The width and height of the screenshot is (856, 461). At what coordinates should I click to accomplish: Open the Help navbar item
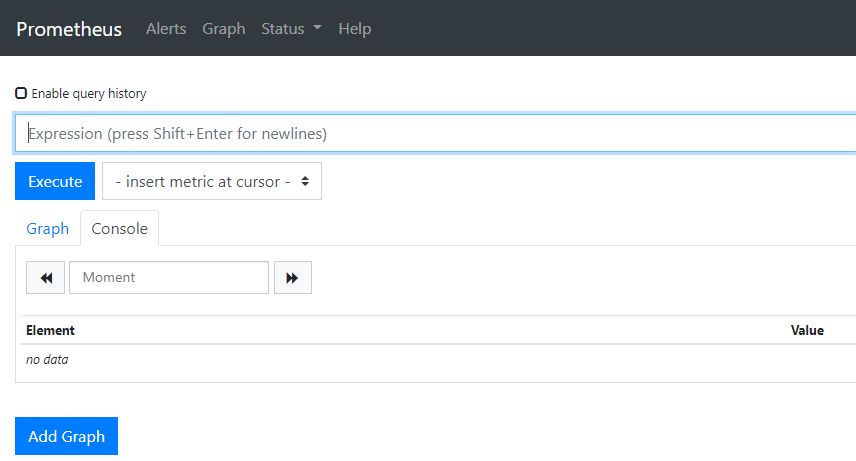354,29
